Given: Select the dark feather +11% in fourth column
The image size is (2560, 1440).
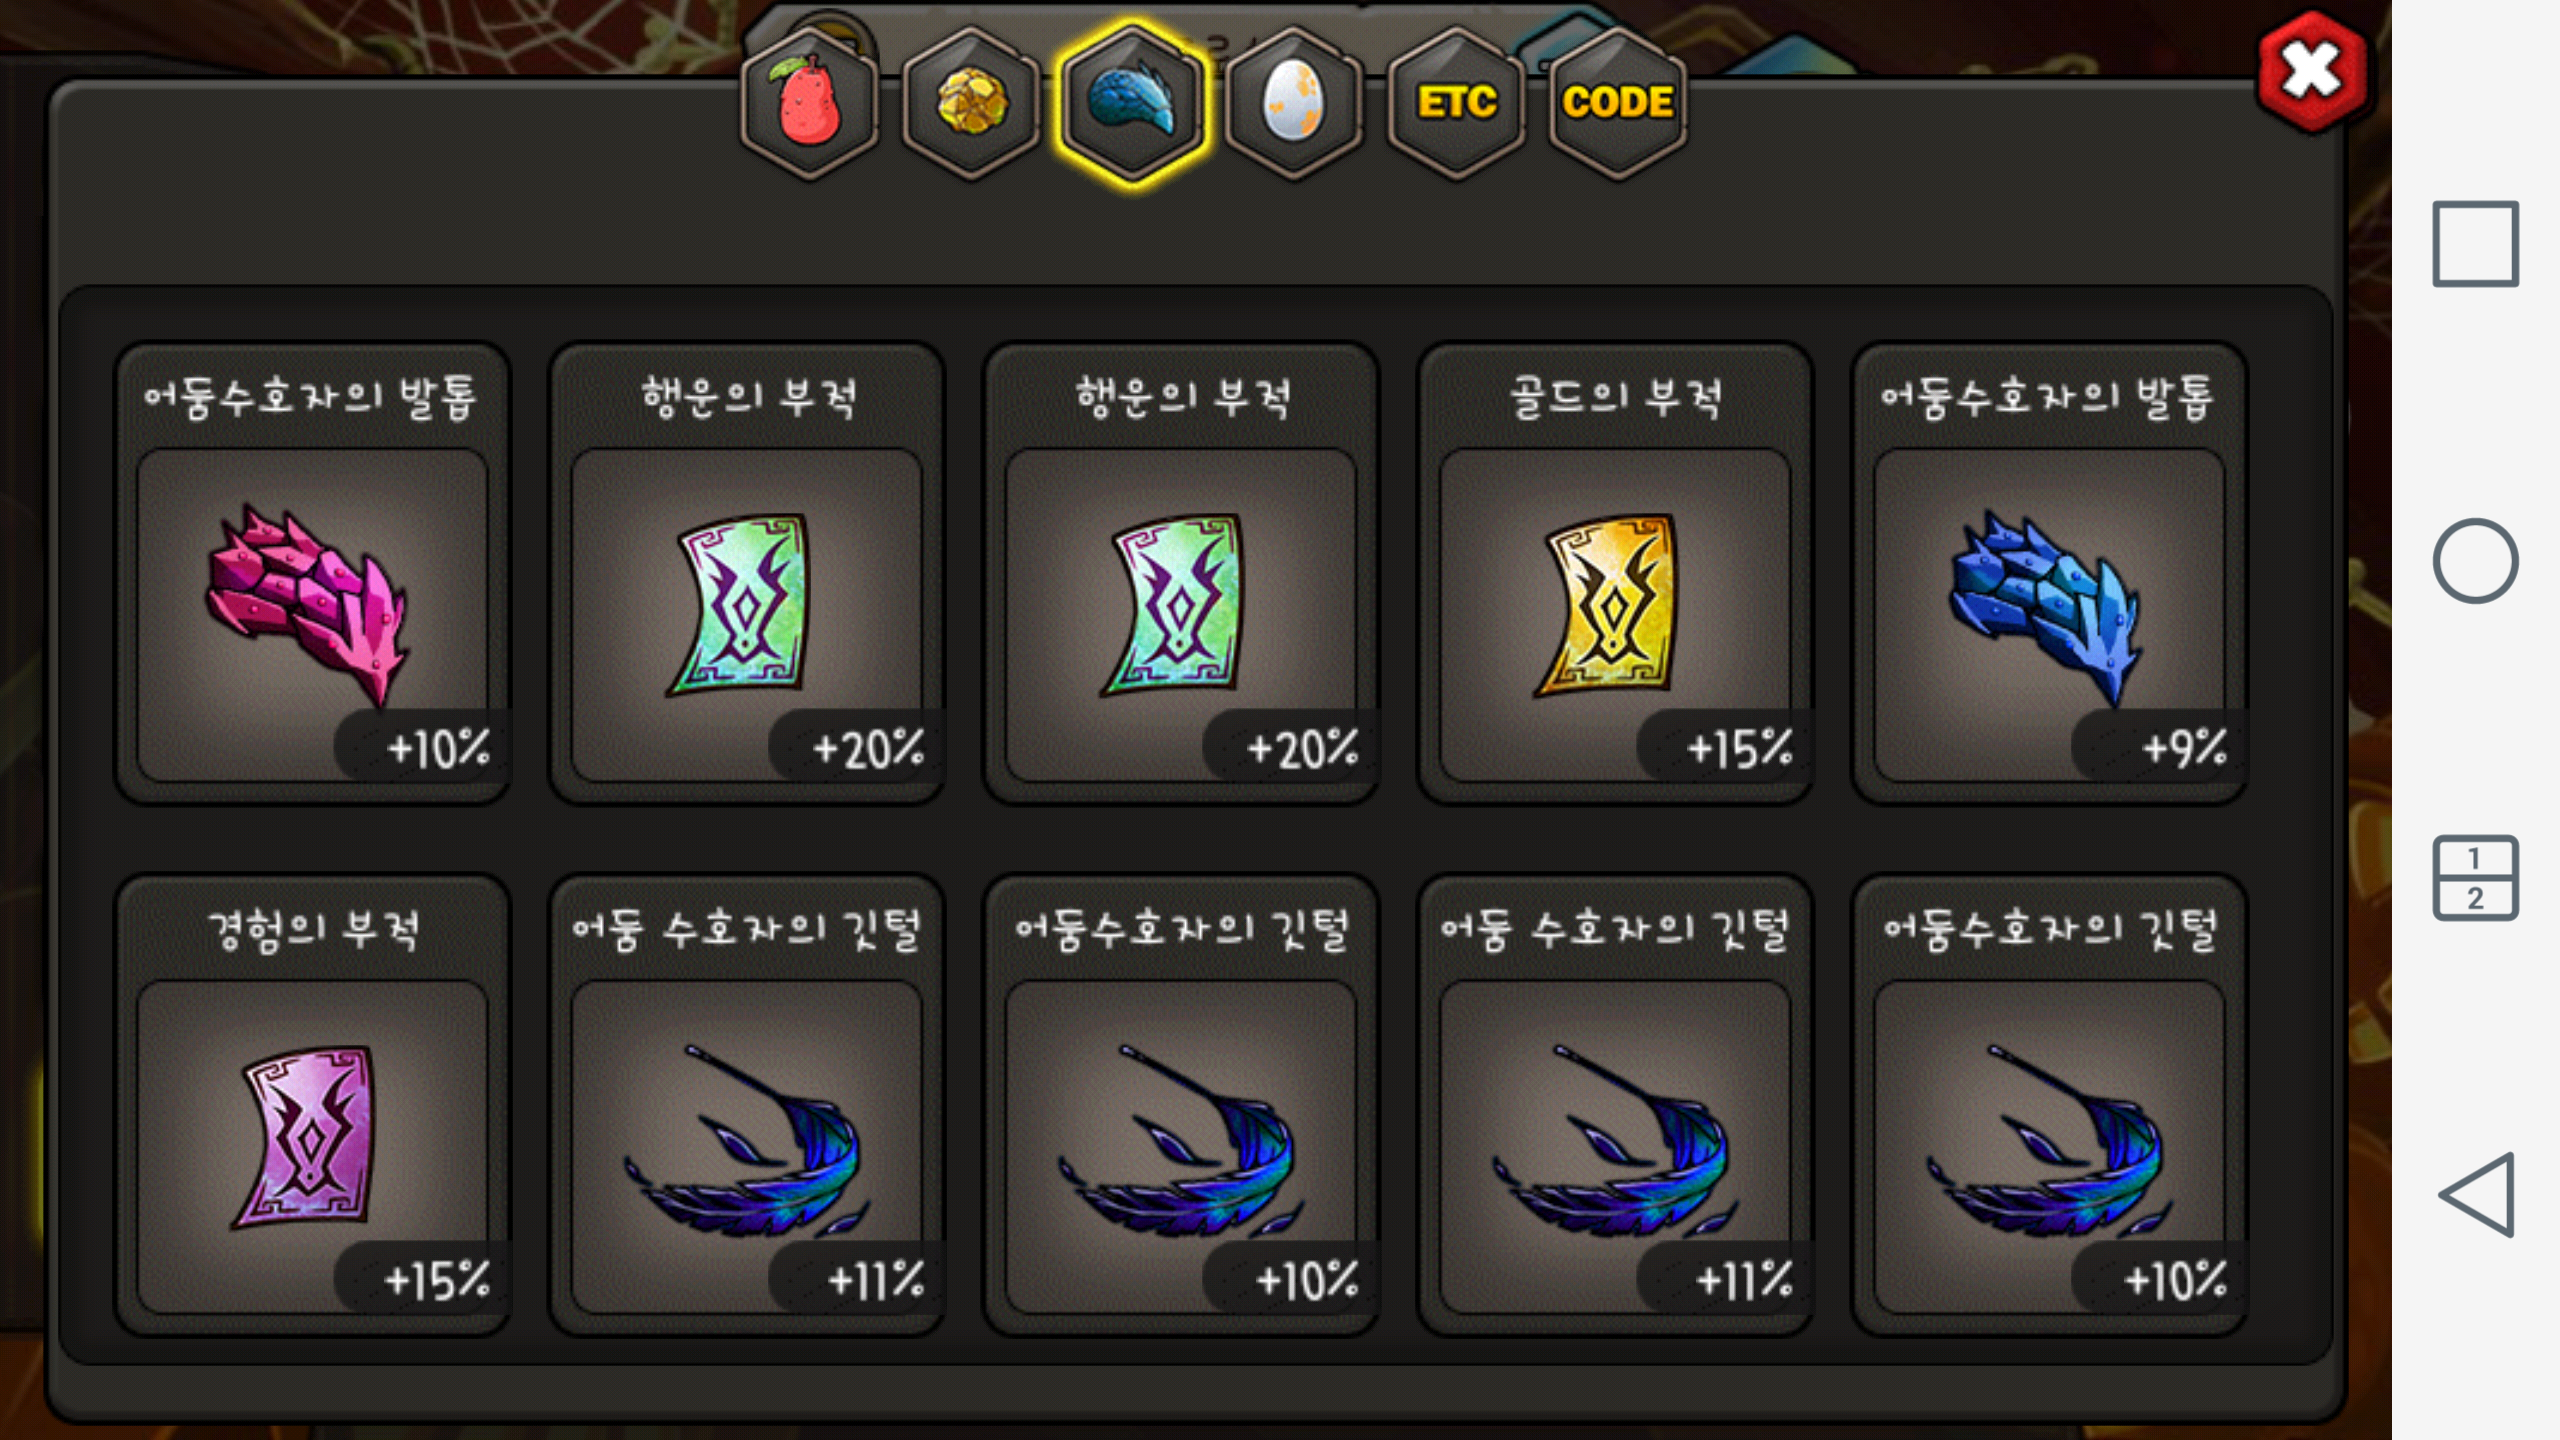Looking at the screenshot, I should tap(1615, 1106).
